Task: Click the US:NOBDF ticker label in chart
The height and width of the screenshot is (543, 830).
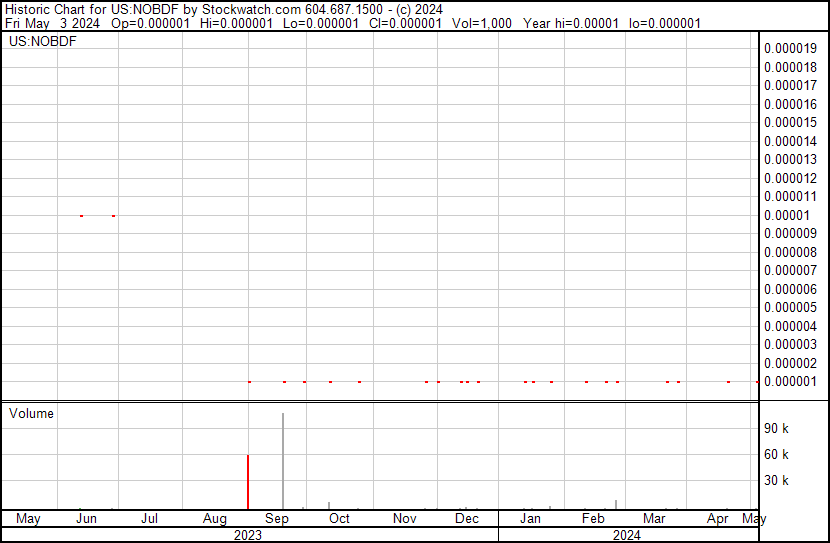Action: [x=42, y=41]
